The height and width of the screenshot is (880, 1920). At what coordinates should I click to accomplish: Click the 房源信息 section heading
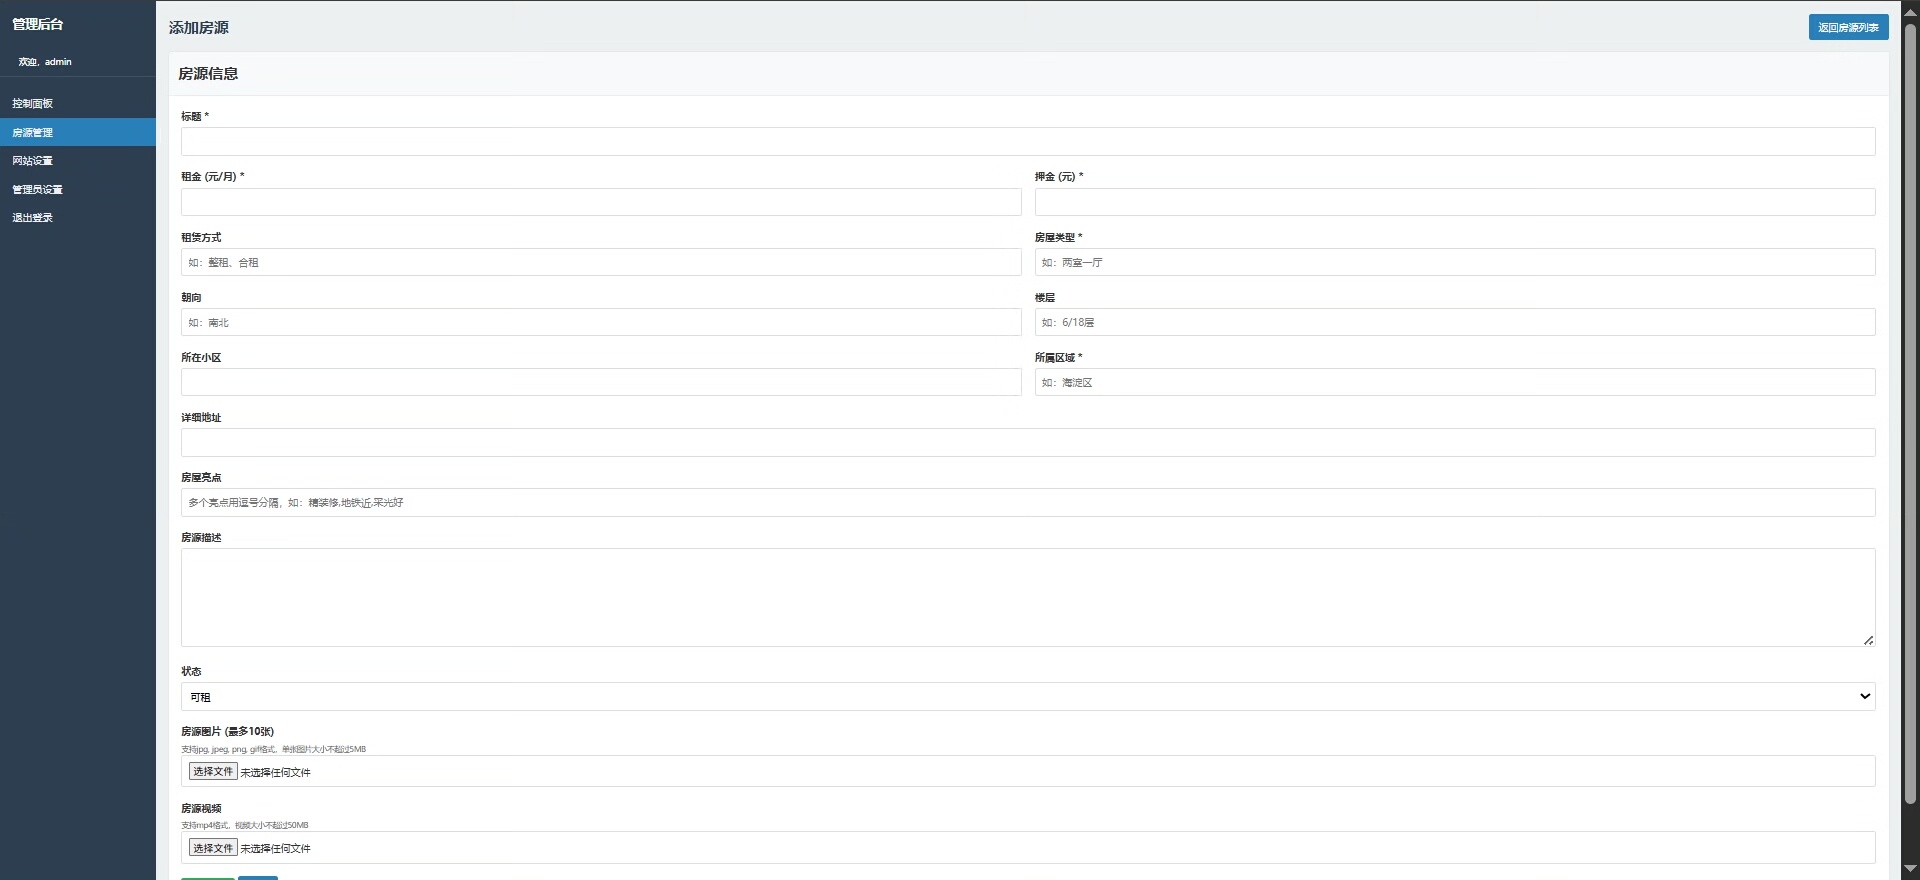[208, 74]
